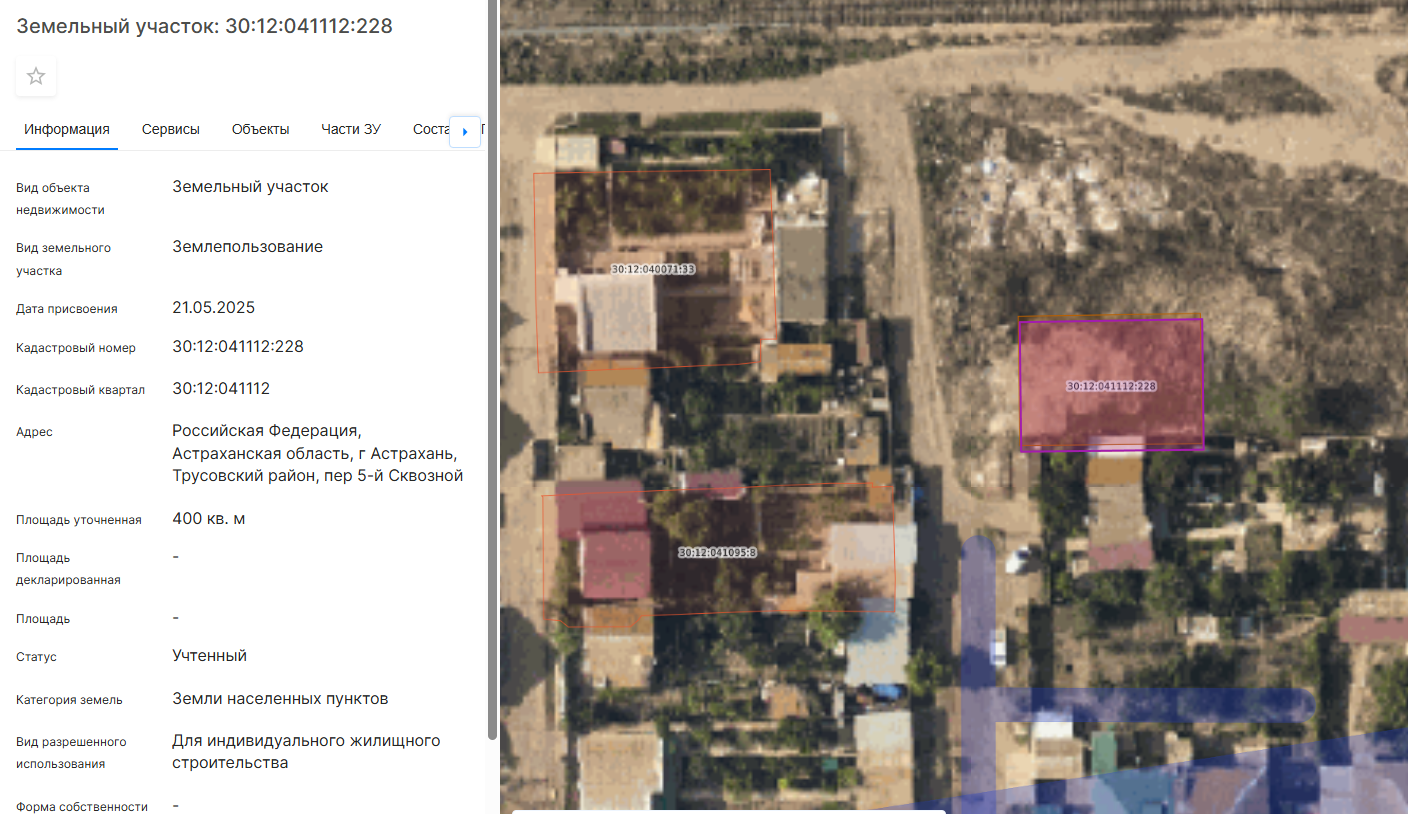Click the cadastral quarter value 30:12:041112
This screenshot has height=814, width=1408.
tap(221, 388)
